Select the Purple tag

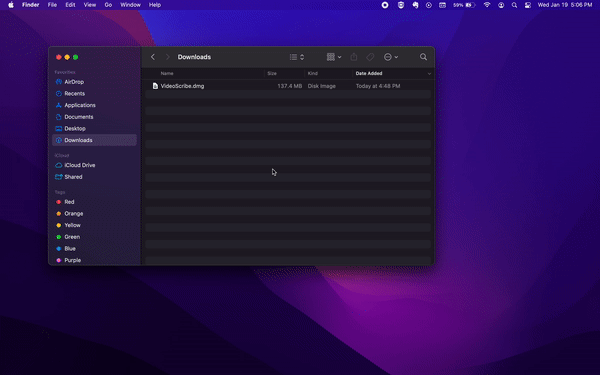click(x=94, y=260)
